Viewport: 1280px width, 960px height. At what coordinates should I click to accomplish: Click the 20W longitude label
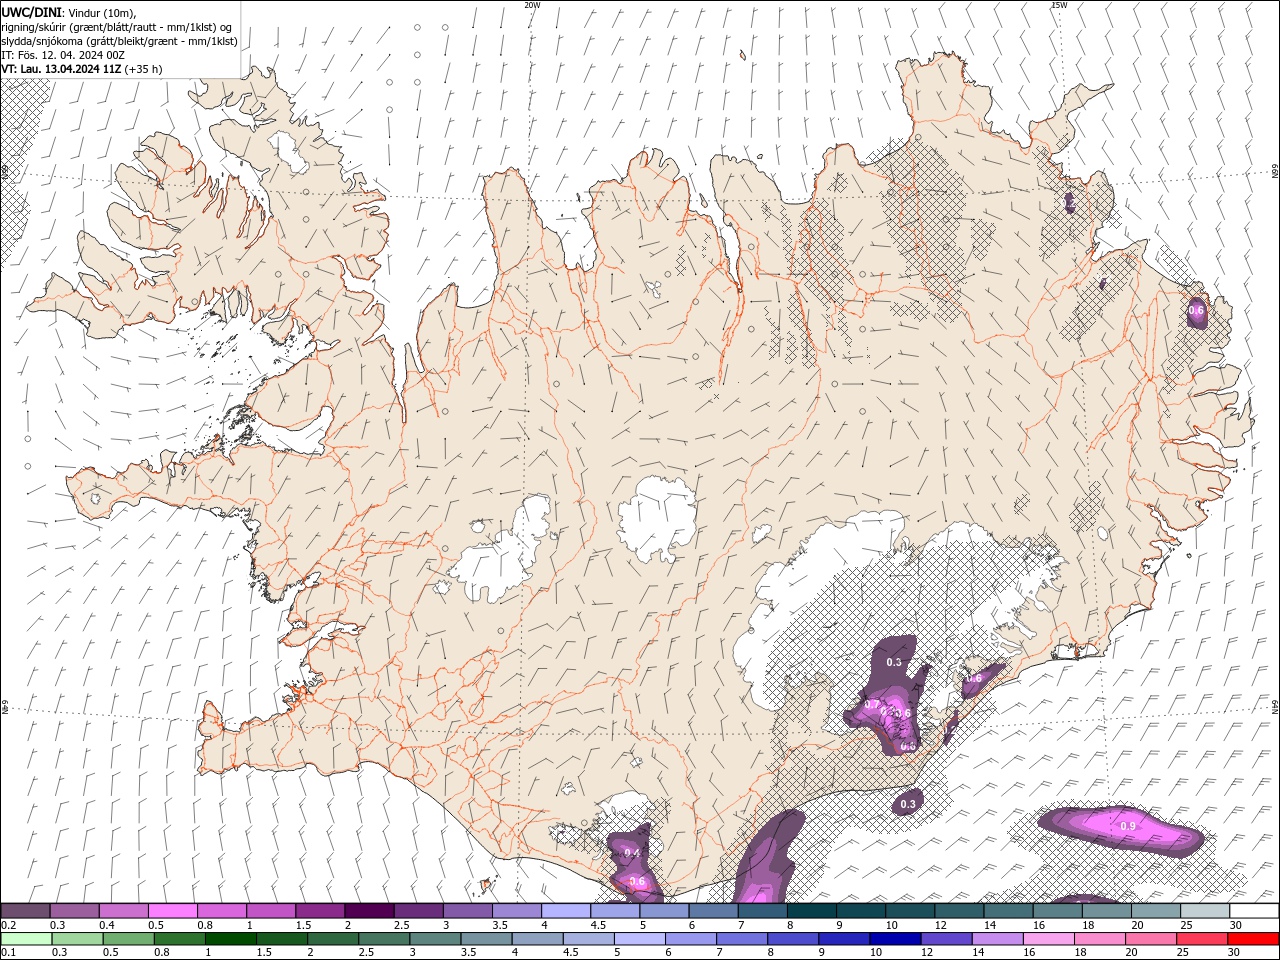[533, 5]
